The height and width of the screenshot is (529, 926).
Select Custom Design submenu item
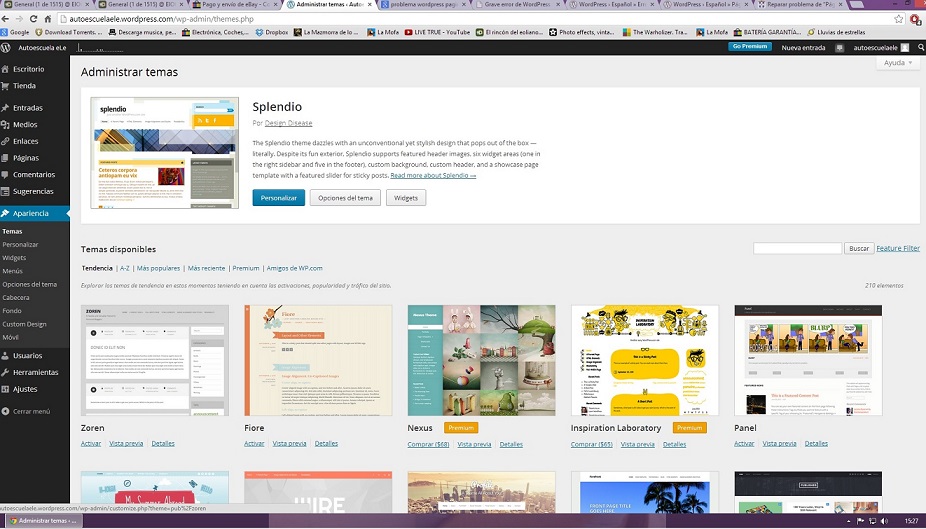(x=24, y=324)
